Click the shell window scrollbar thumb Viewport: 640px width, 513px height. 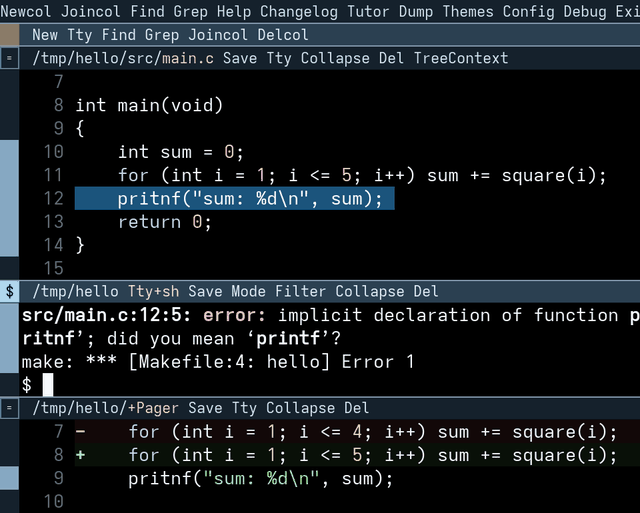pyautogui.click(x=9, y=338)
